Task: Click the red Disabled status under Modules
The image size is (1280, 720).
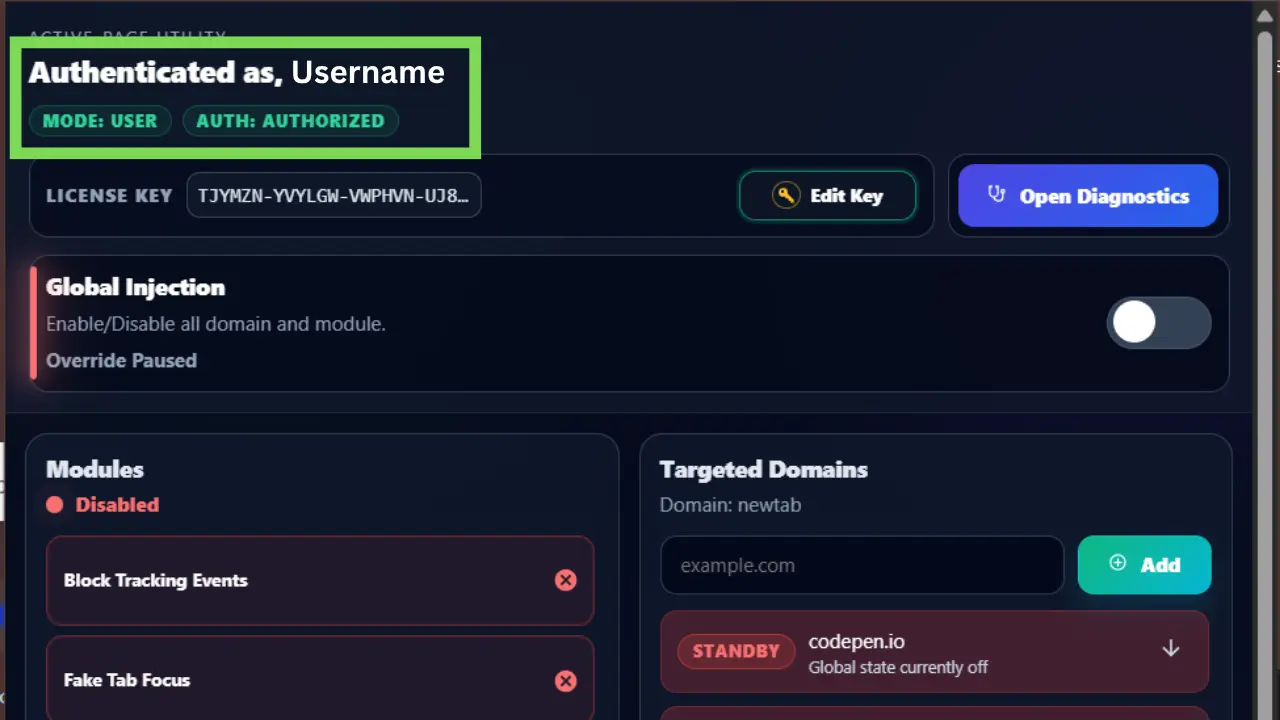Action: click(117, 505)
